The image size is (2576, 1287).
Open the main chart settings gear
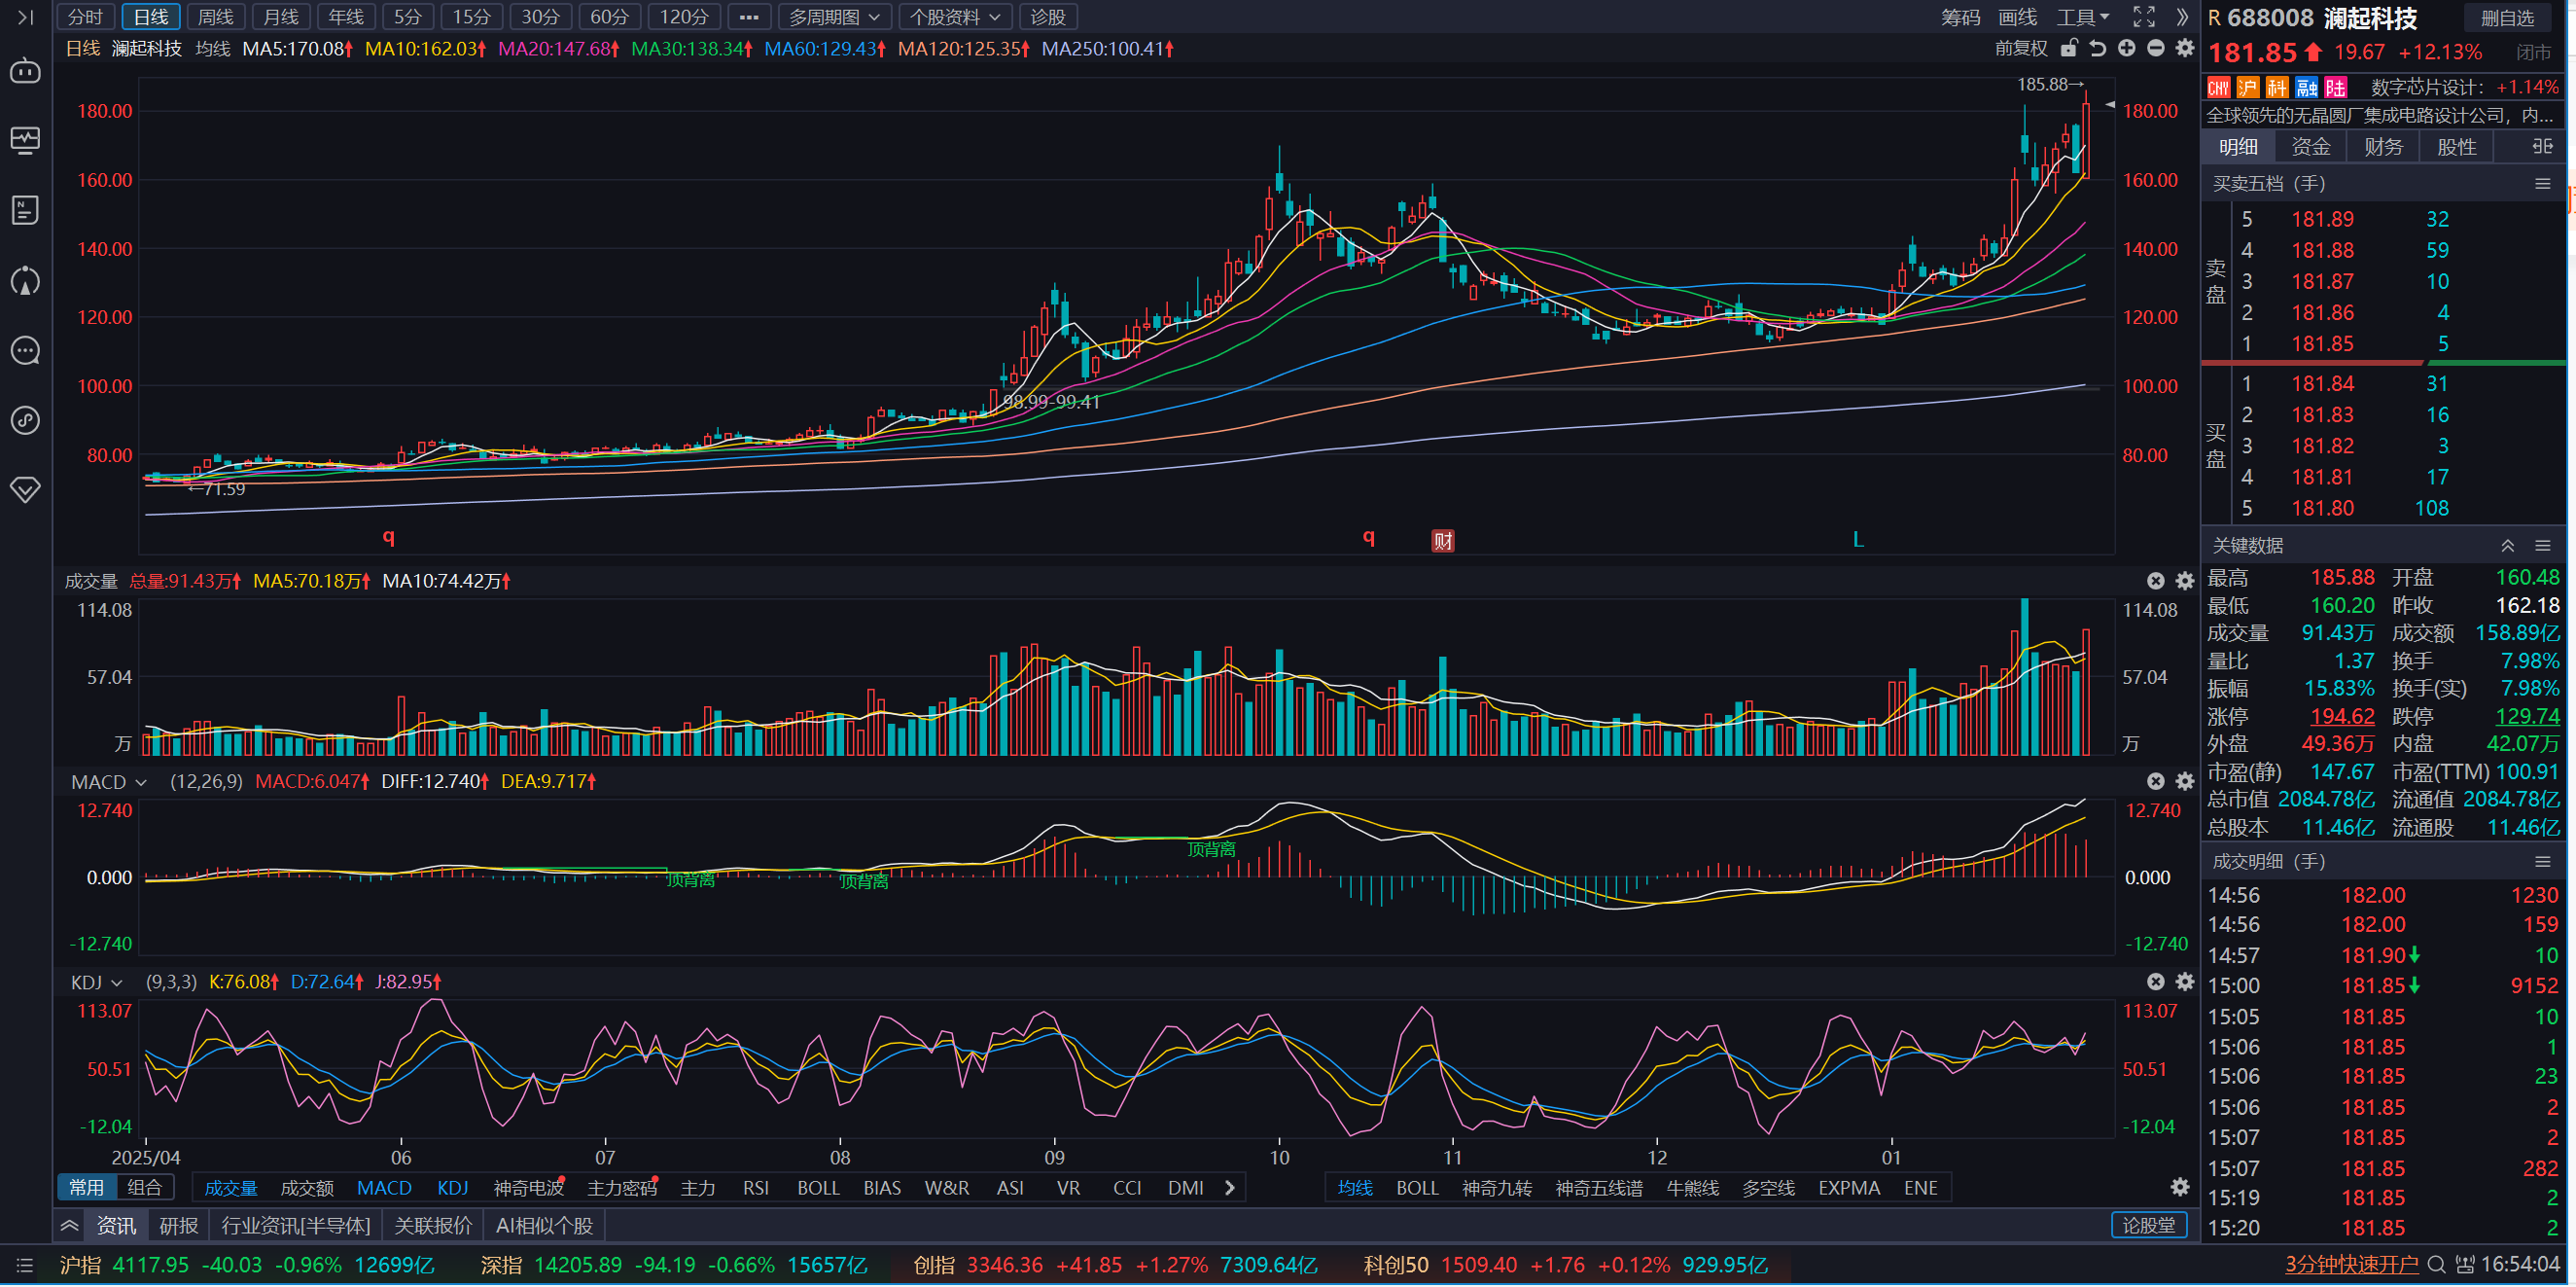tap(2185, 48)
